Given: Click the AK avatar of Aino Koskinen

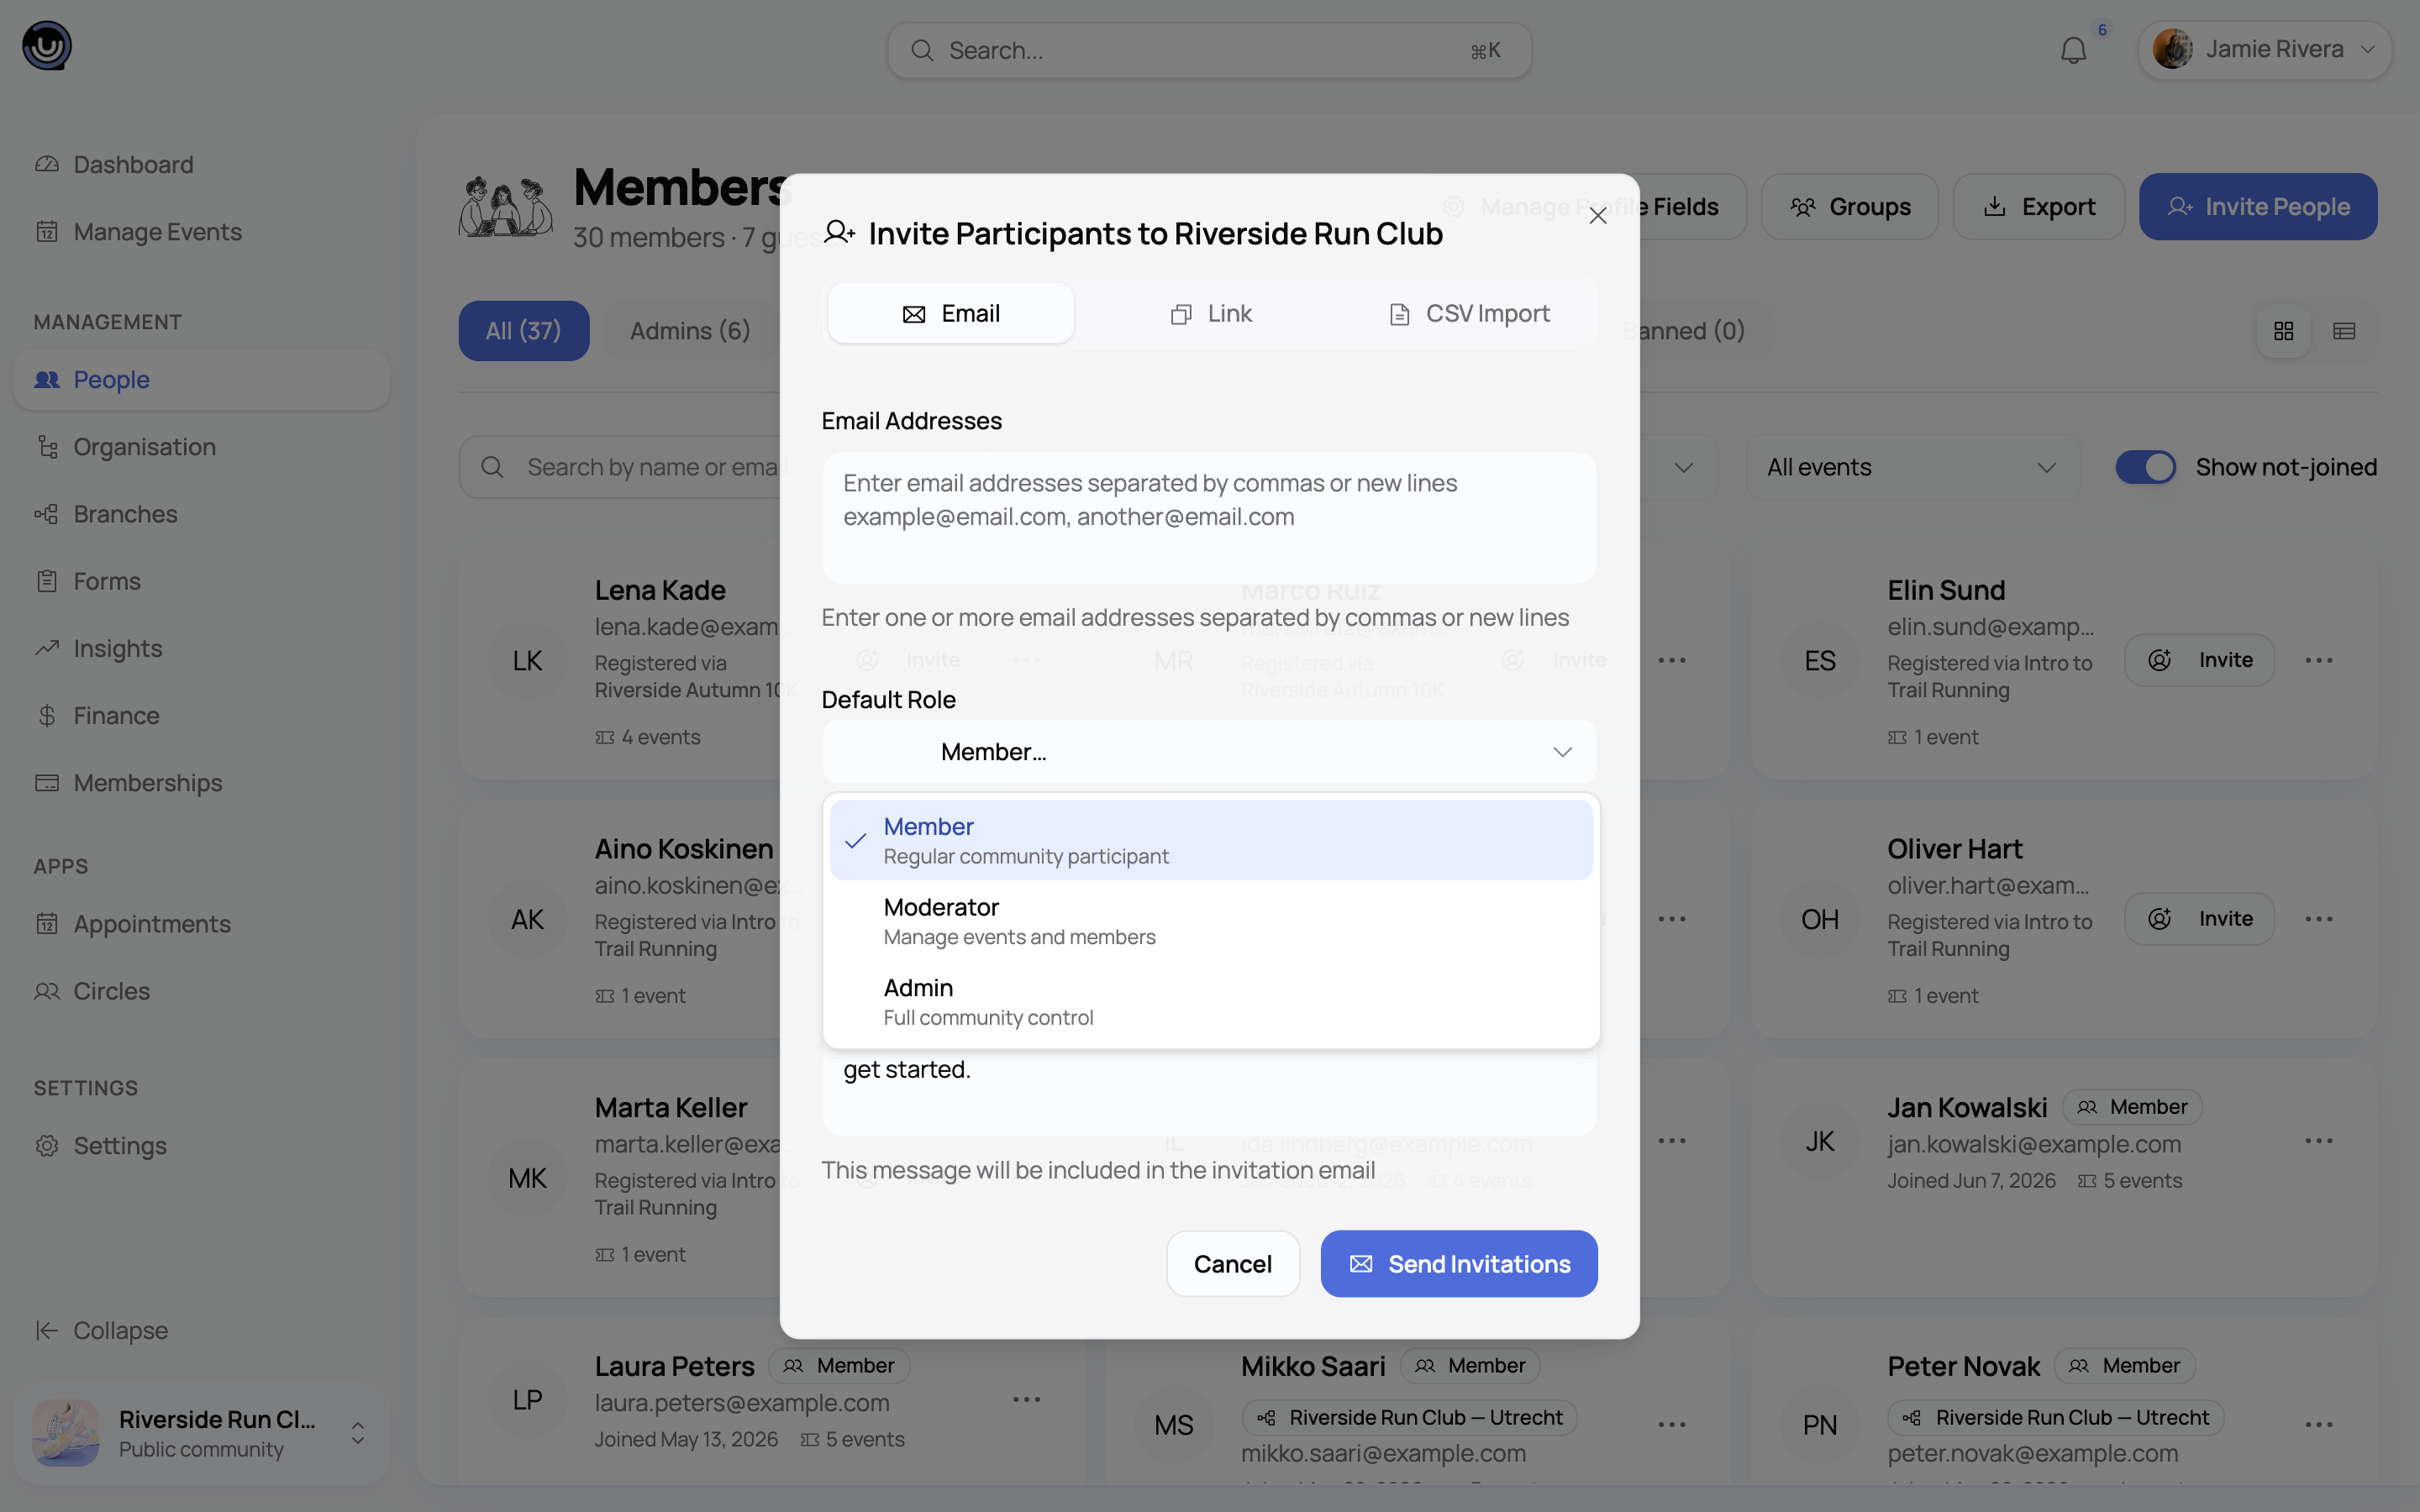Looking at the screenshot, I should [527, 920].
